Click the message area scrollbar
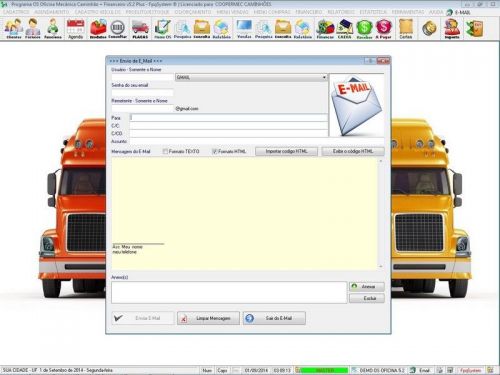Screen dimensions: 500x375 coord(381,214)
